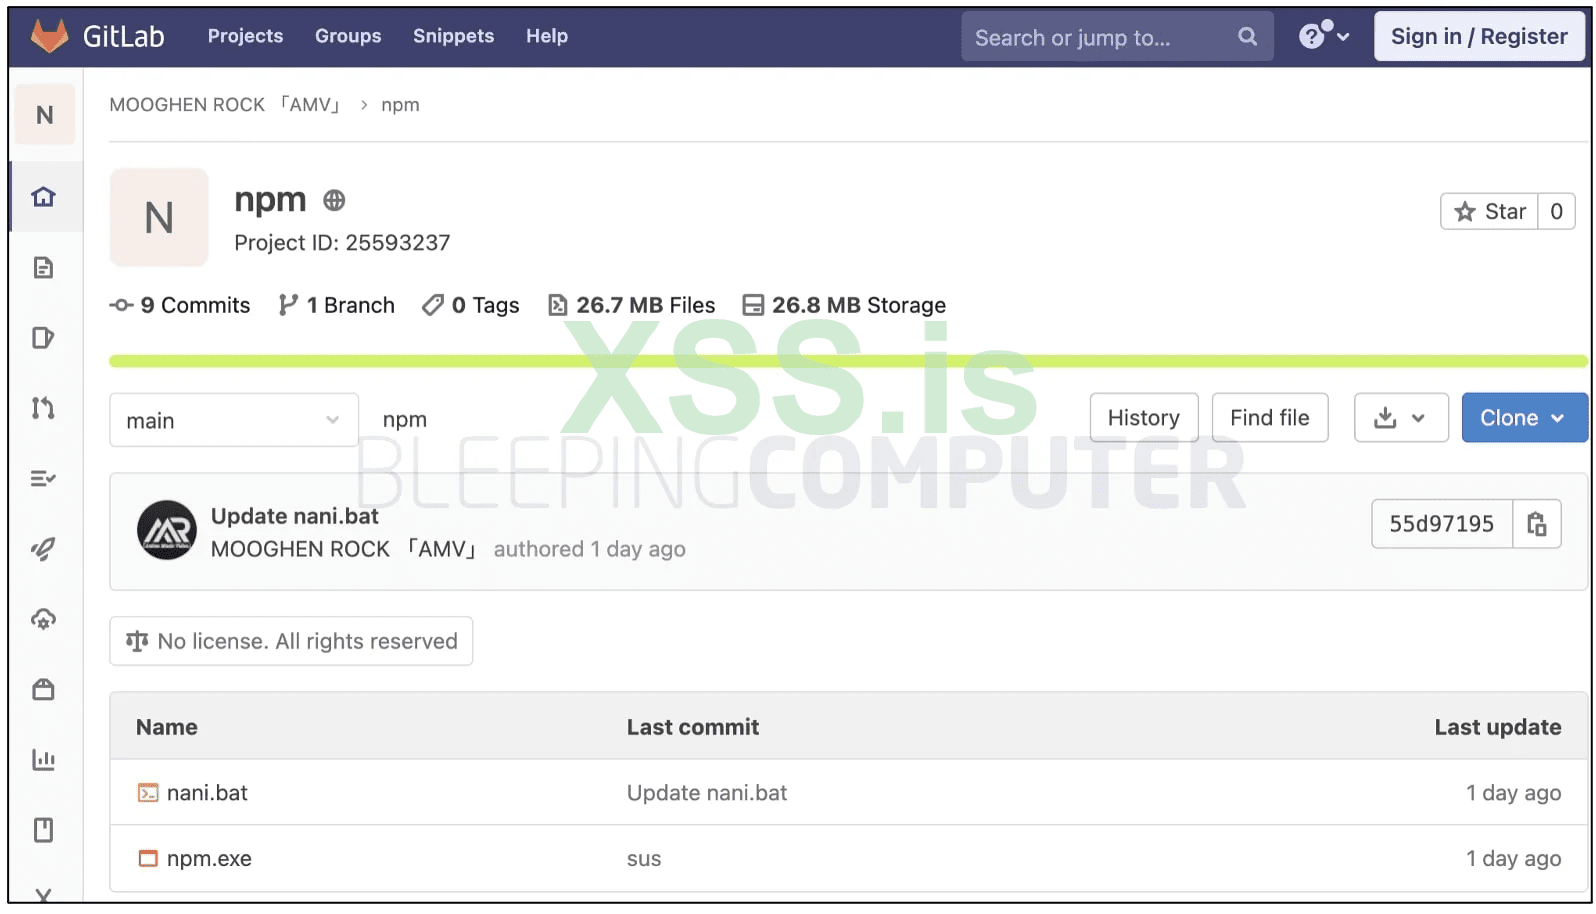The width and height of the screenshot is (1596, 914).
Task: Click the repository languages bar
Action: 848,361
